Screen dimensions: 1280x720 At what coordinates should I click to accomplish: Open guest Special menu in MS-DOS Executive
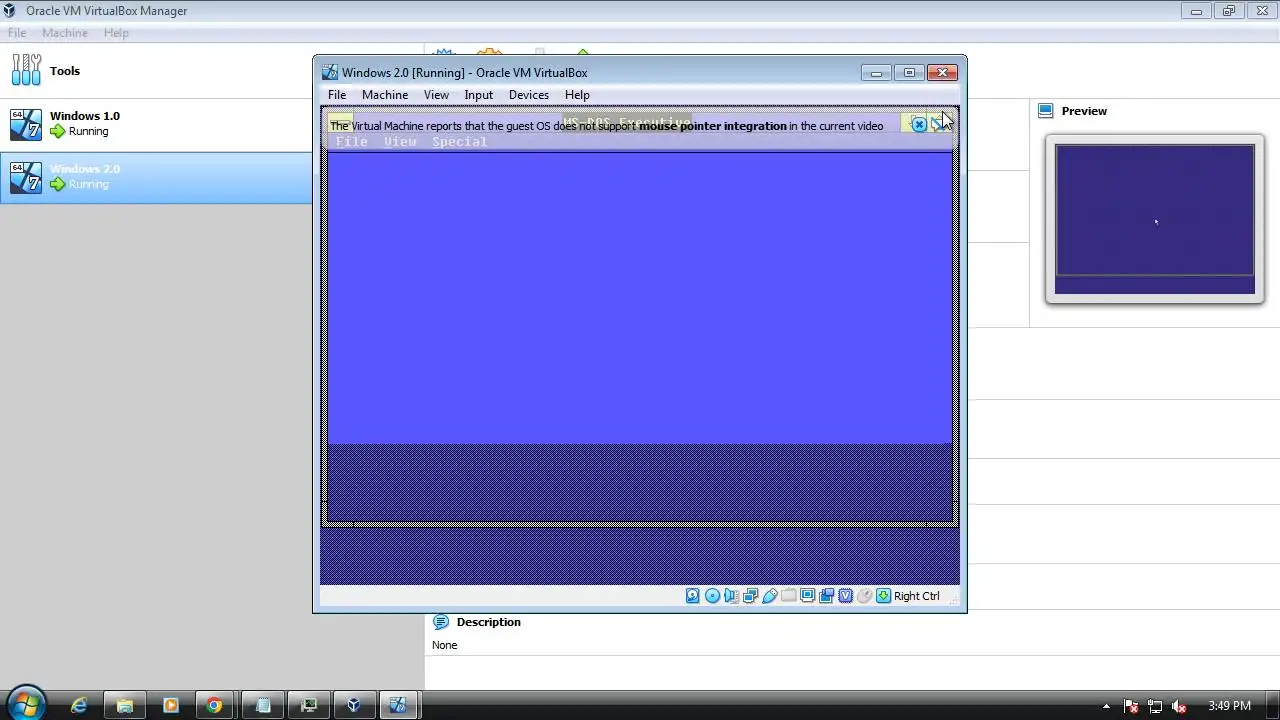click(459, 142)
